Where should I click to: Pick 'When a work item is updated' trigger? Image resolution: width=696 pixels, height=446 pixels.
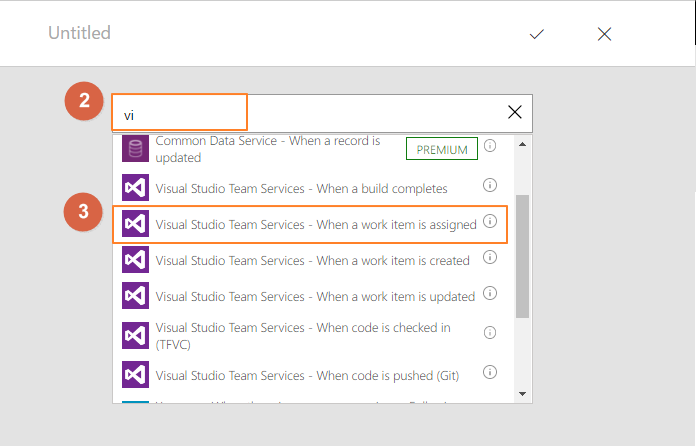coord(315,297)
